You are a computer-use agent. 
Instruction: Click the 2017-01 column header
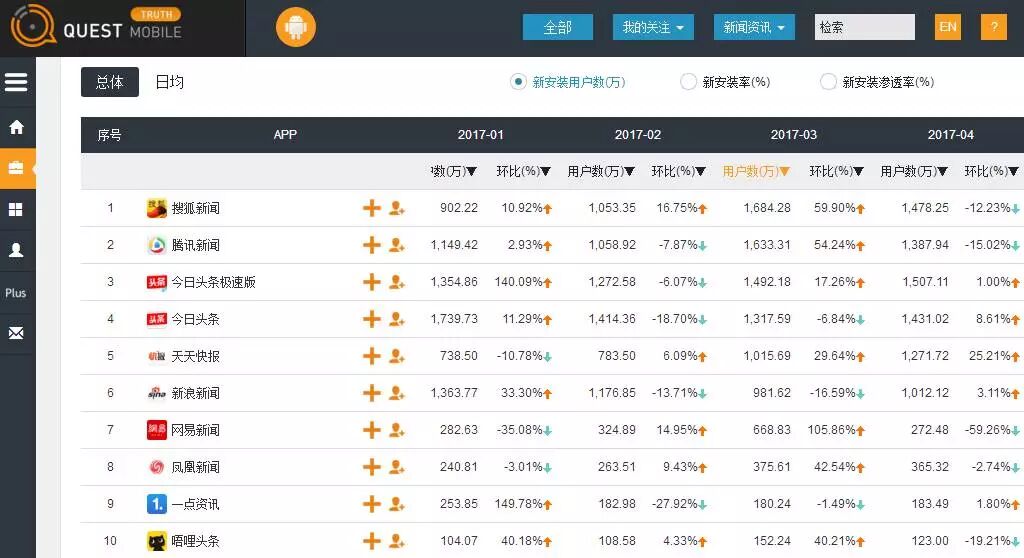click(x=481, y=135)
